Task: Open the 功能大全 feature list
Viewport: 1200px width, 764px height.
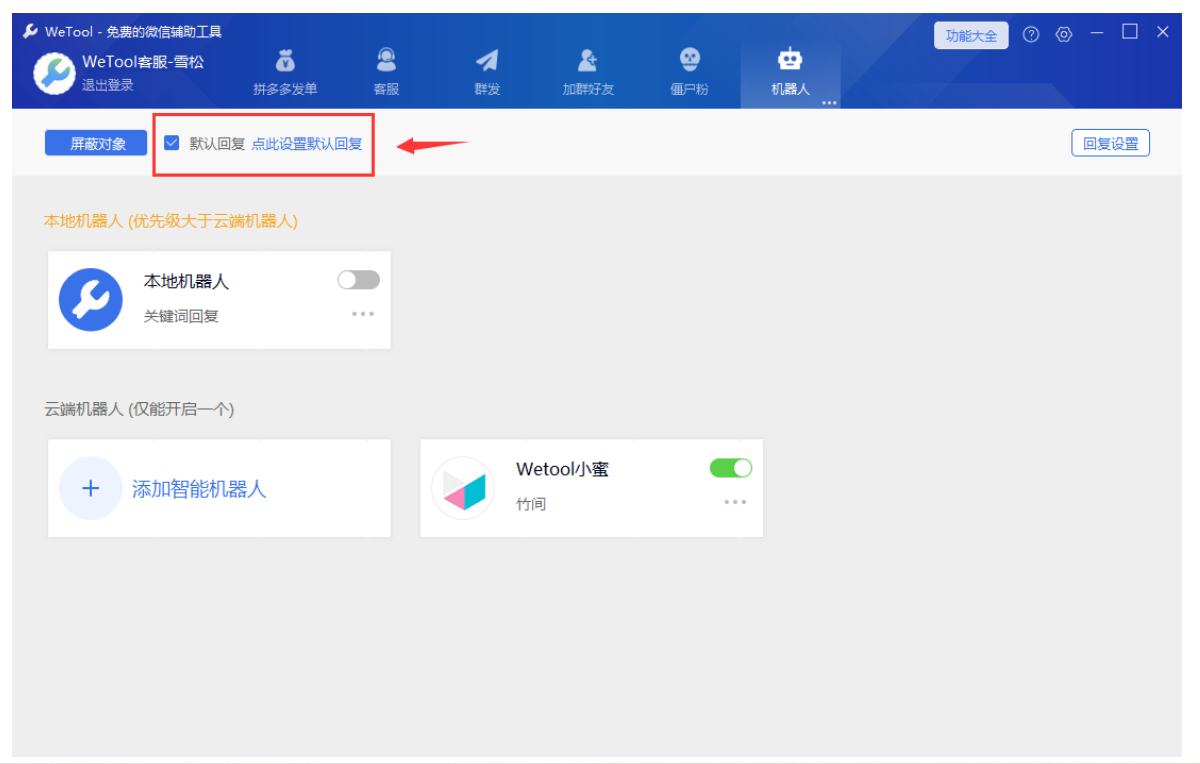Action: click(x=971, y=35)
